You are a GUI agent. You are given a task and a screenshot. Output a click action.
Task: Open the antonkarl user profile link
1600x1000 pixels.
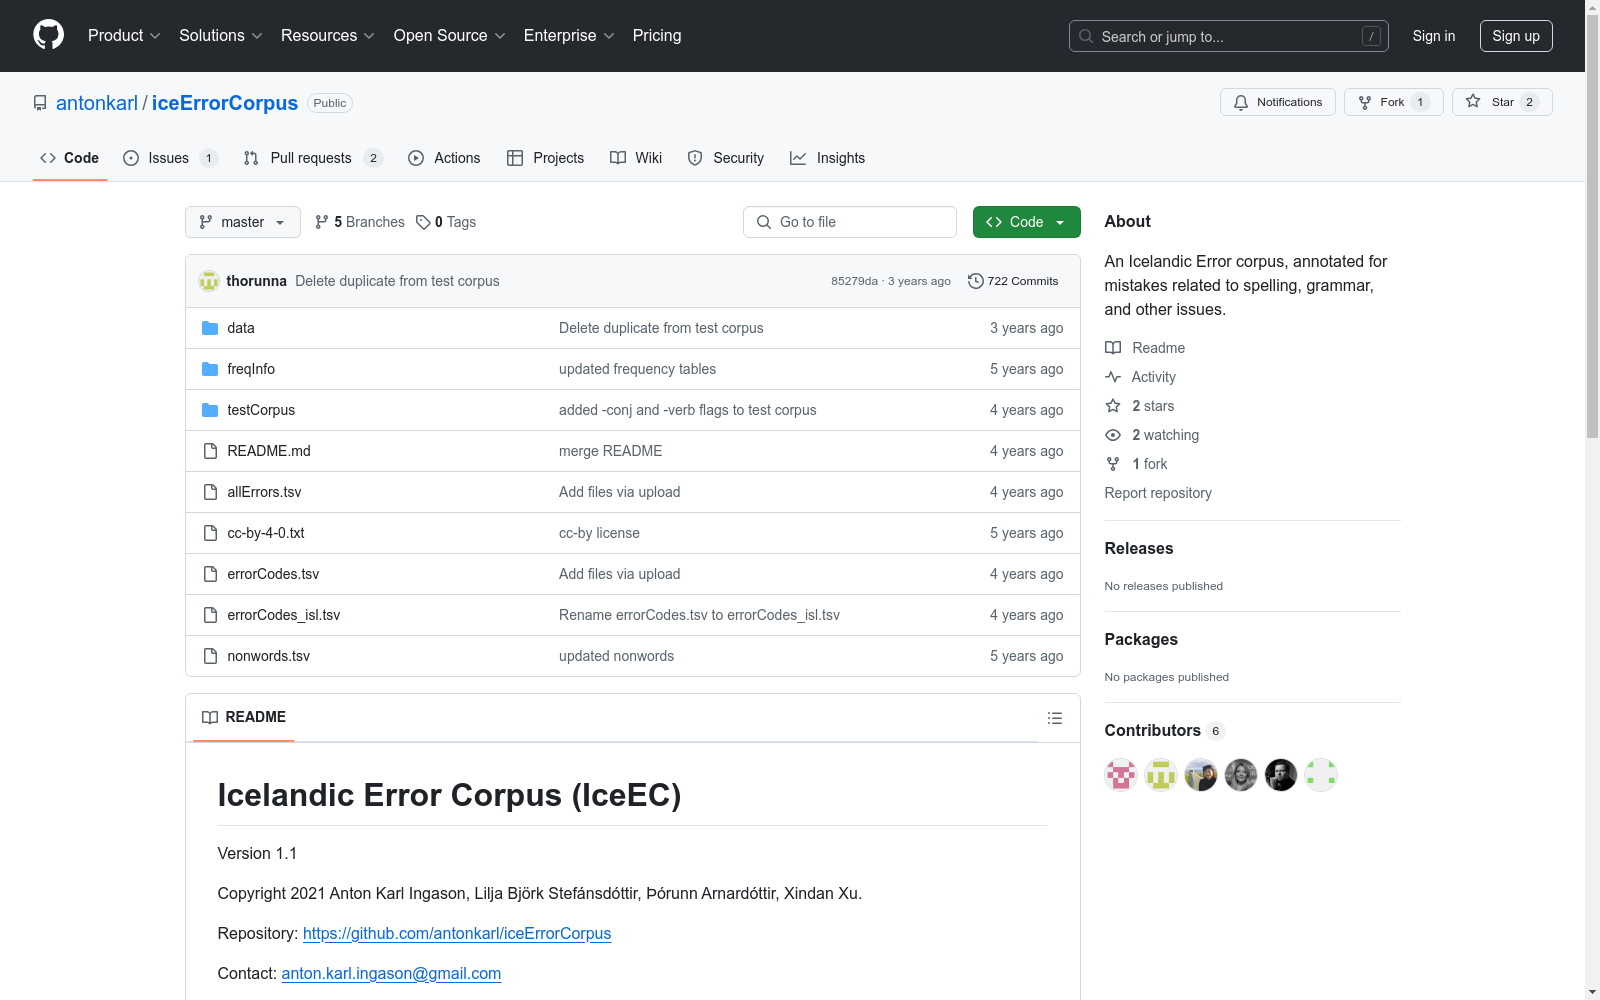pos(97,103)
